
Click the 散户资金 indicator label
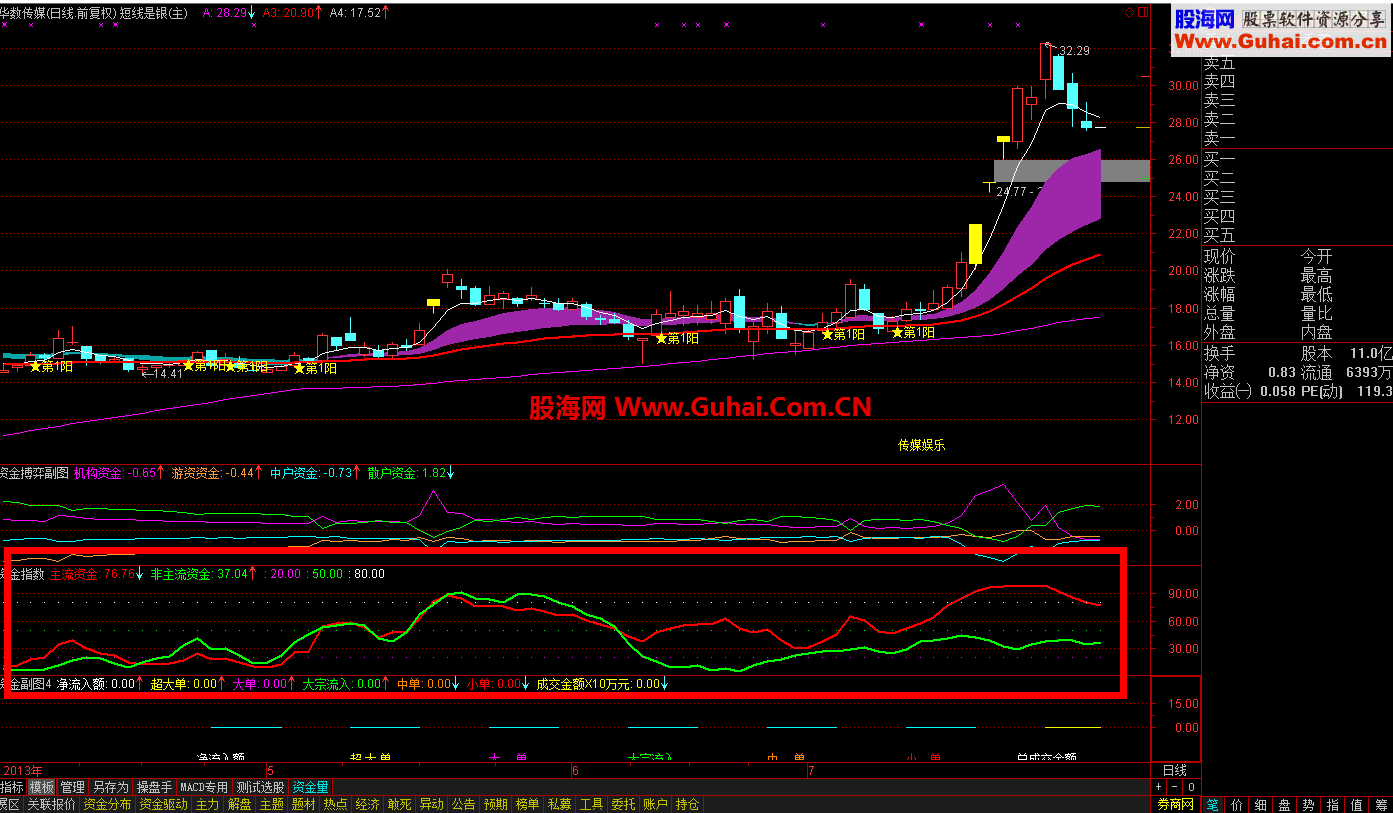[x=392, y=473]
